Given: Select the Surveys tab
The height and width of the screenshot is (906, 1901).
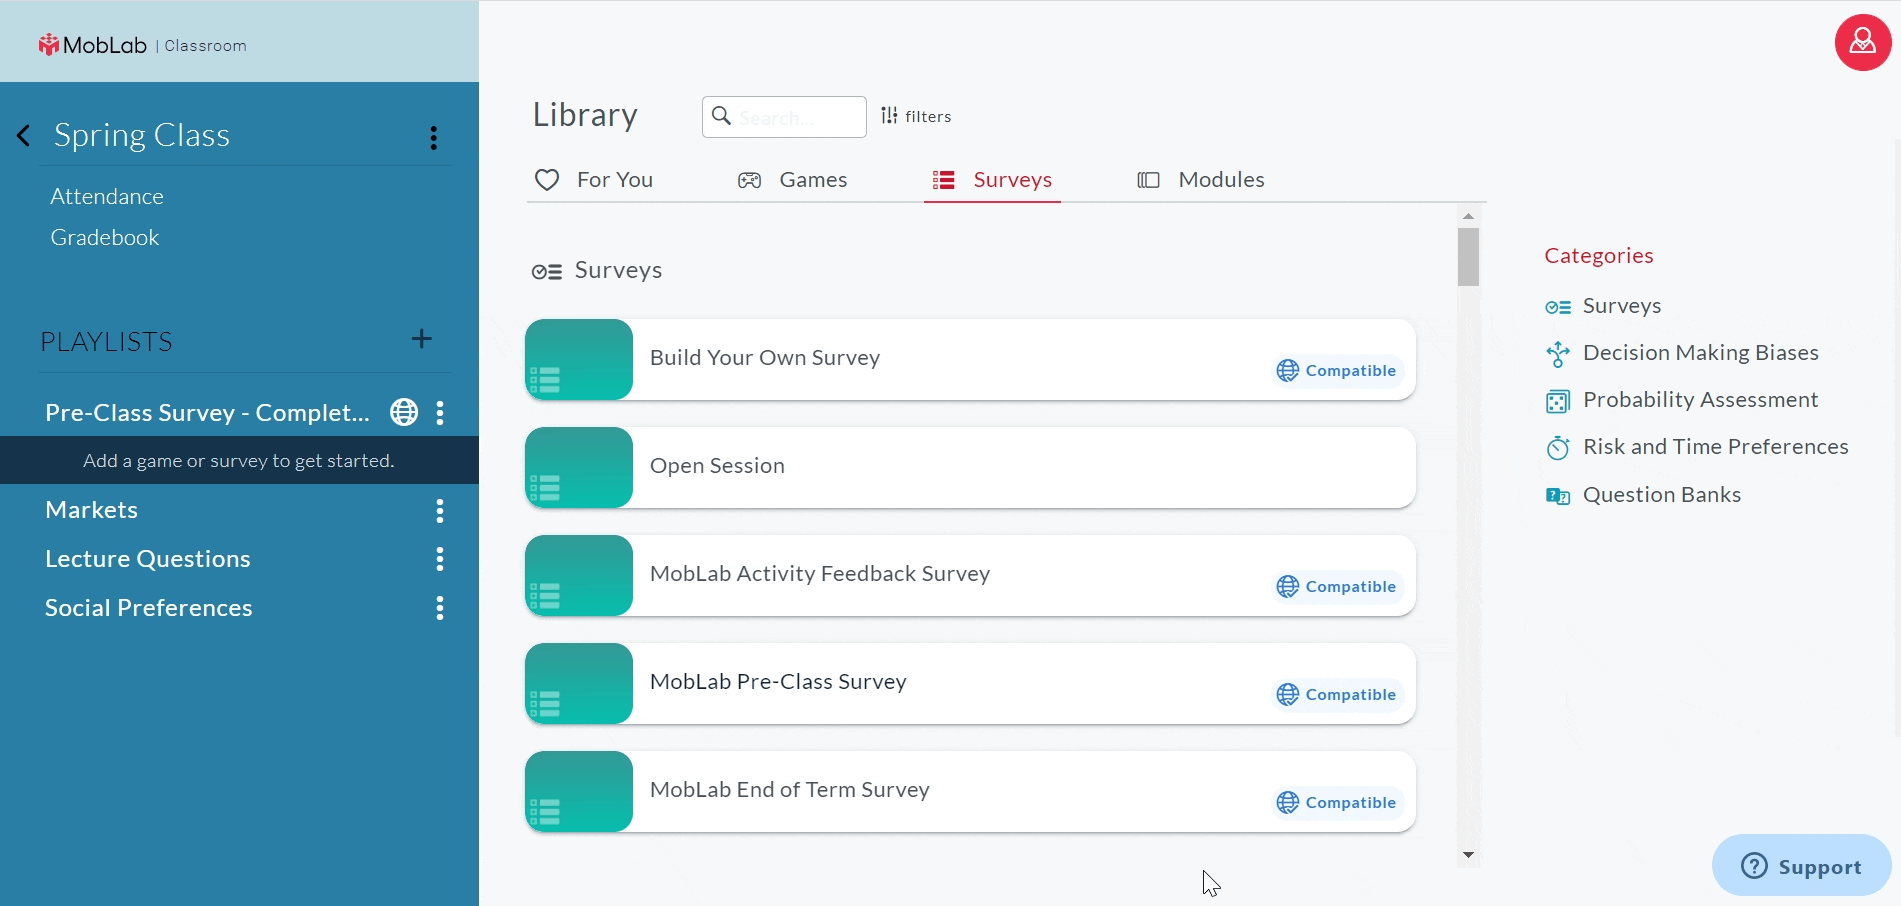Looking at the screenshot, I should (992, 180).
